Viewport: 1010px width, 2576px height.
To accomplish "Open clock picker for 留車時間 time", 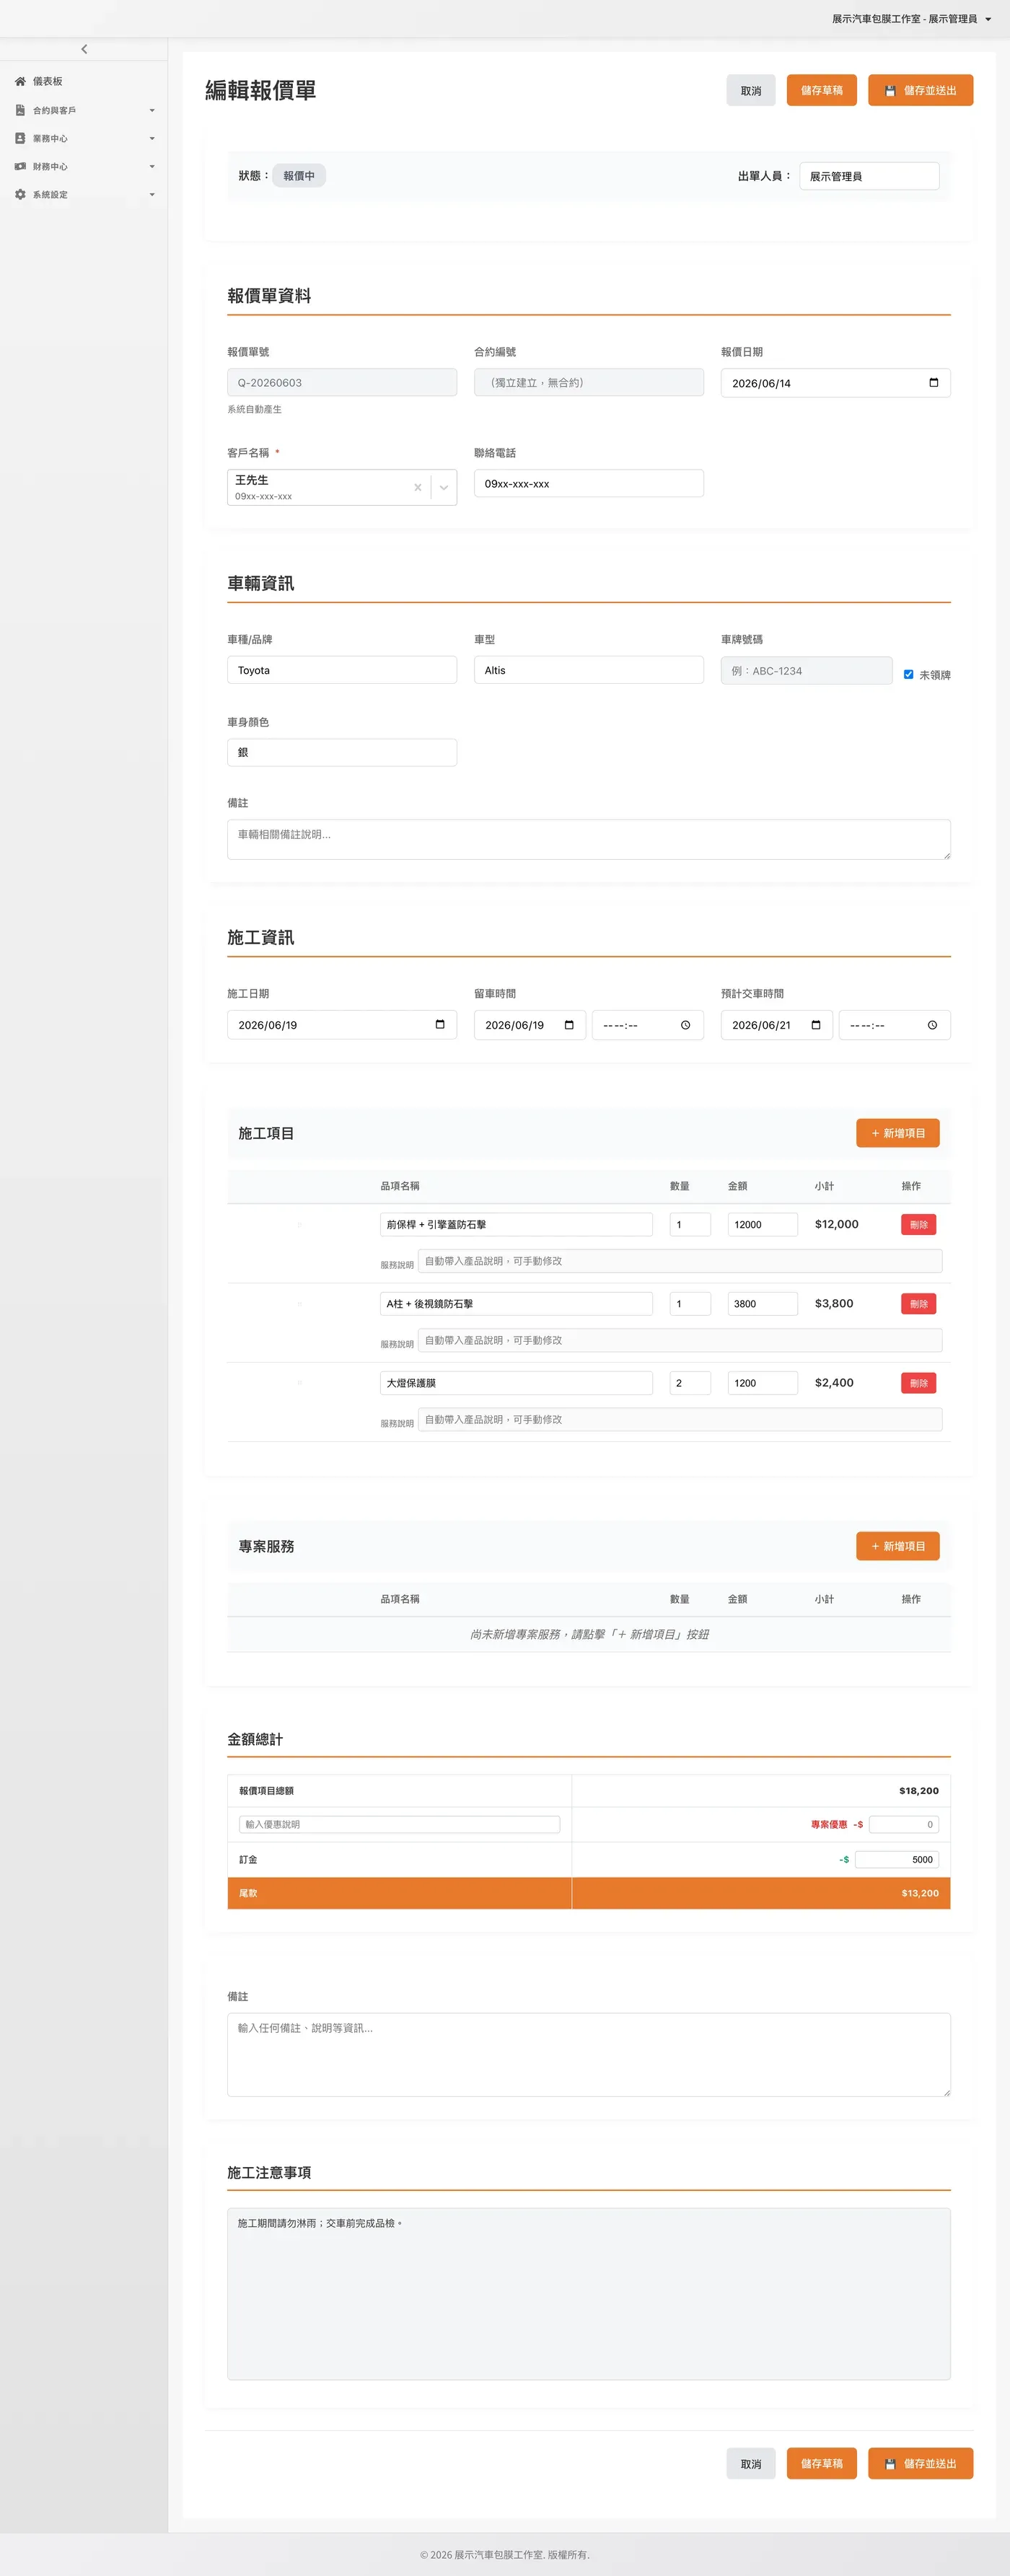I will point(685,1024).
